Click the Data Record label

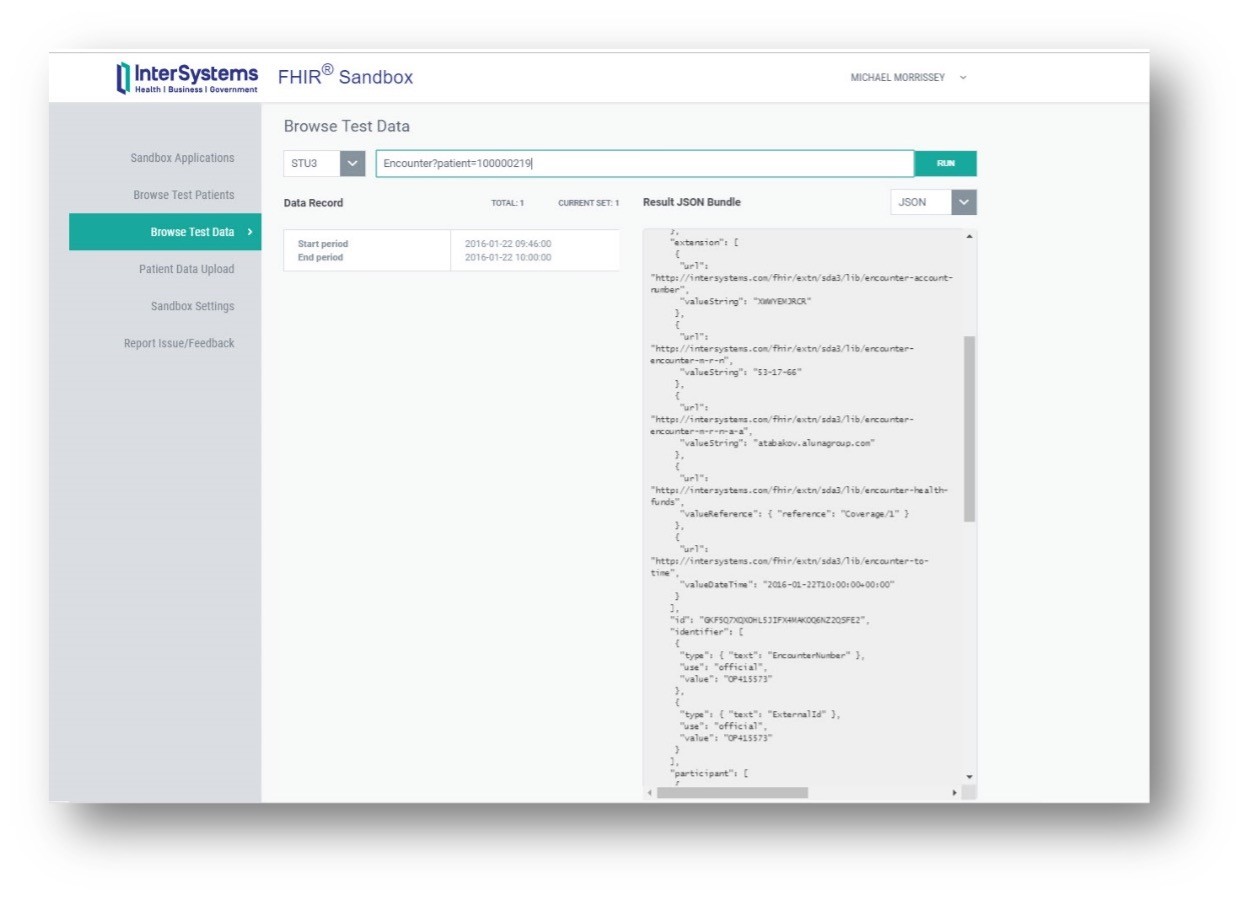pos(313,203)
